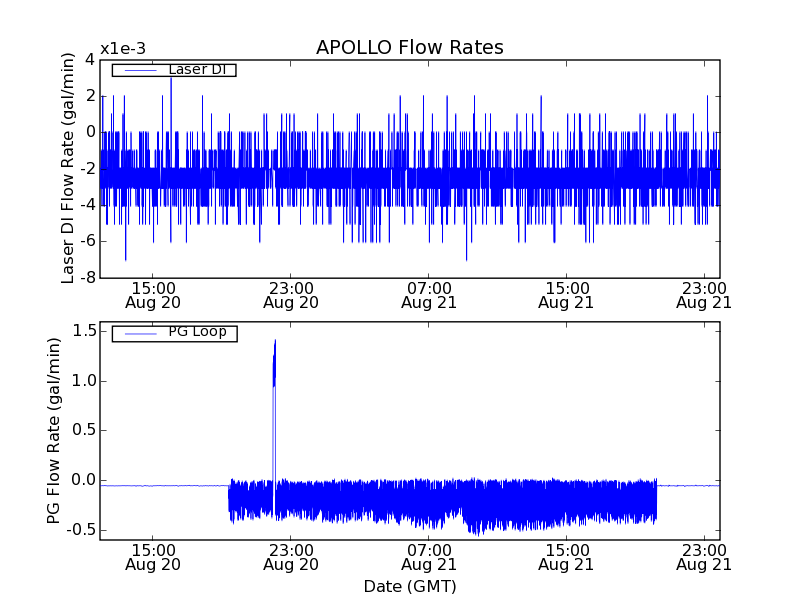Click the flat line at the start of the PG Loop plot
The image size is (800, 600).
coord(160,485)
